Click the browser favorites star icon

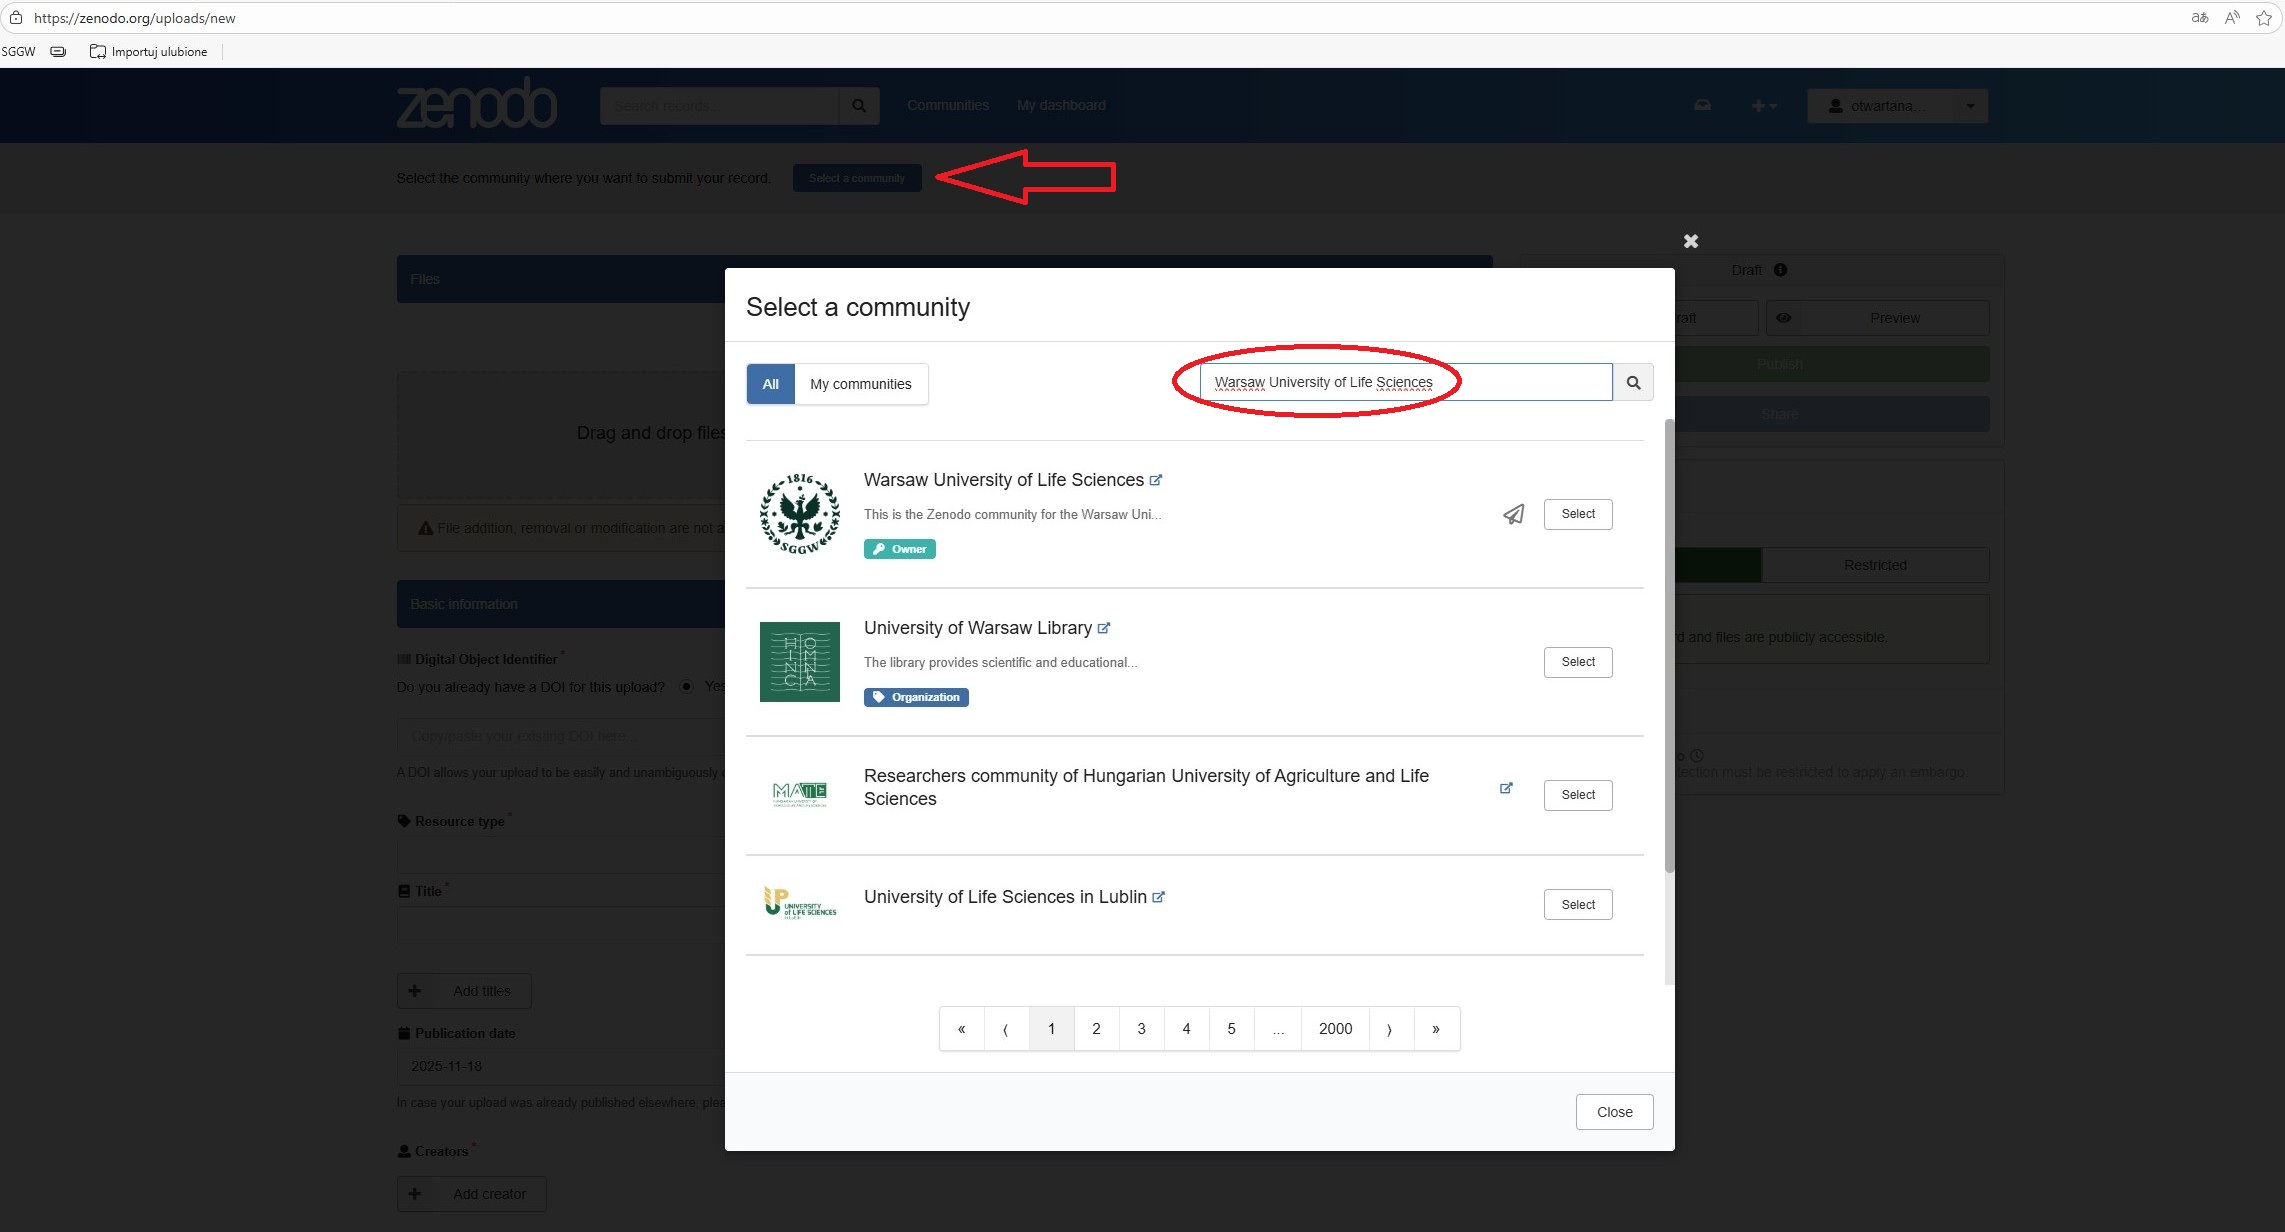pos(2264,18)
